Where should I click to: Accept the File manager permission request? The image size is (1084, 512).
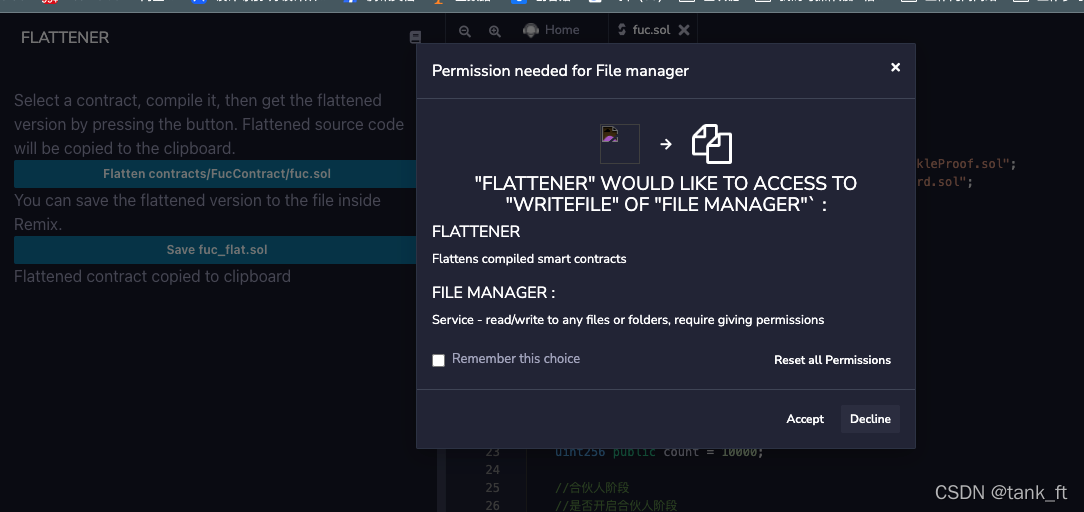pyautogui.click(x=805, y=419)
